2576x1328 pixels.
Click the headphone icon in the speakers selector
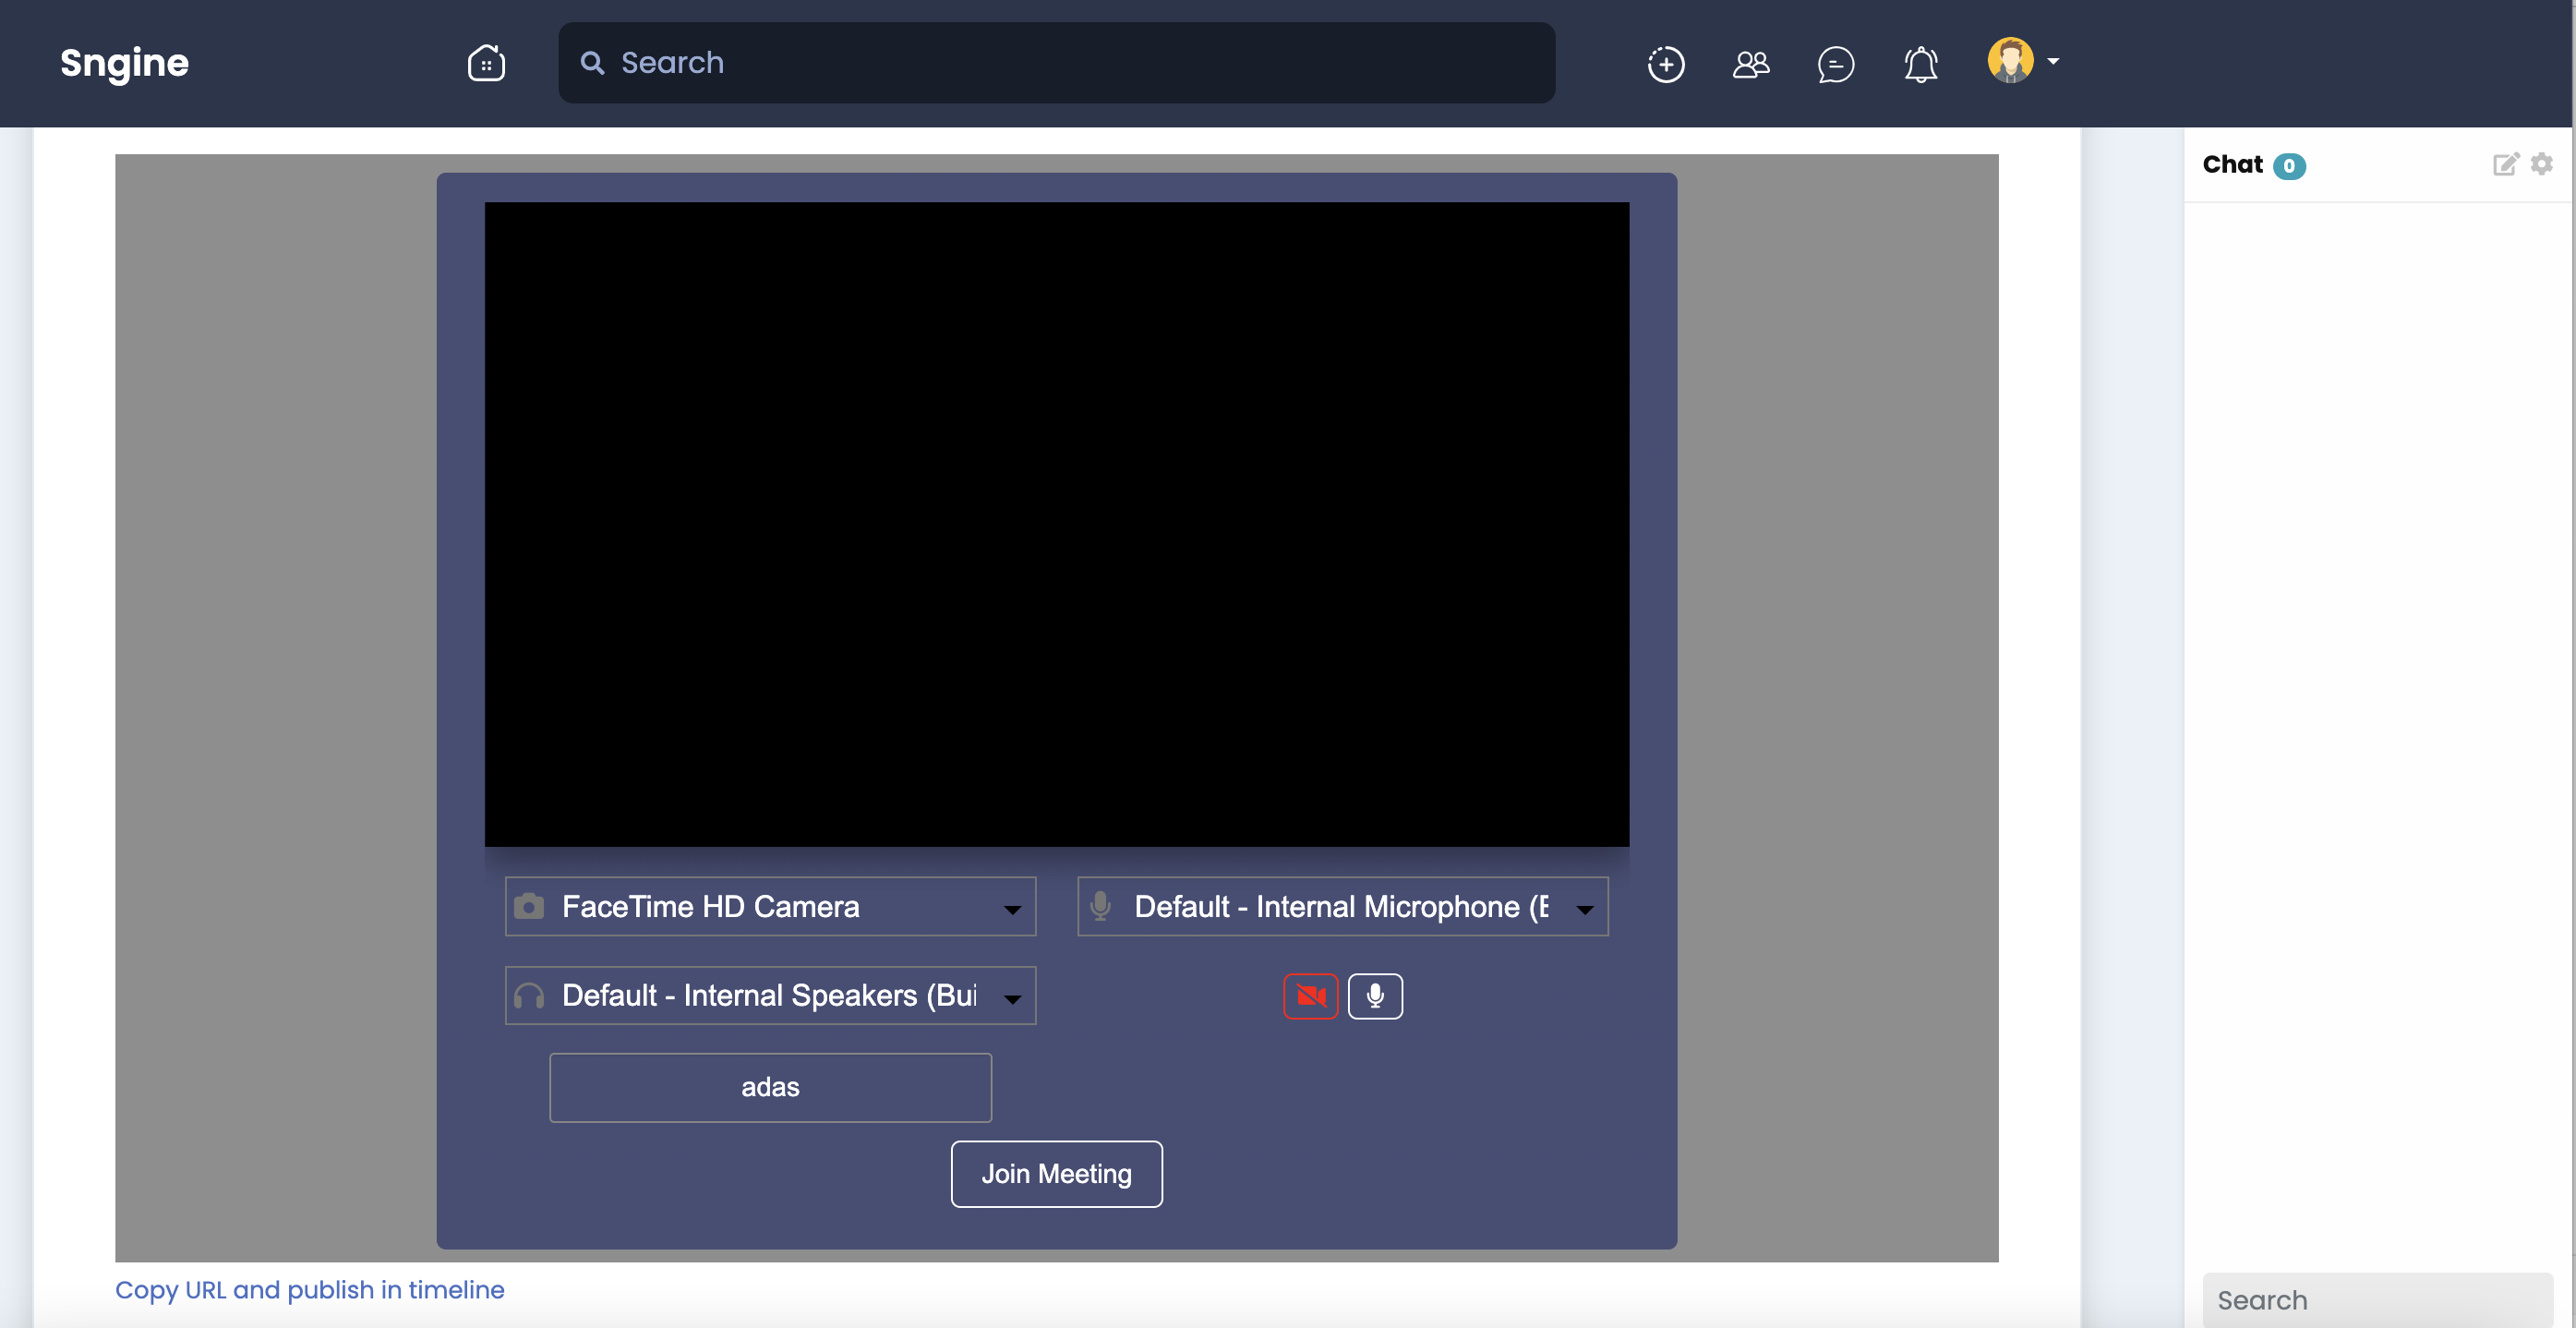[x=529, y=996]
